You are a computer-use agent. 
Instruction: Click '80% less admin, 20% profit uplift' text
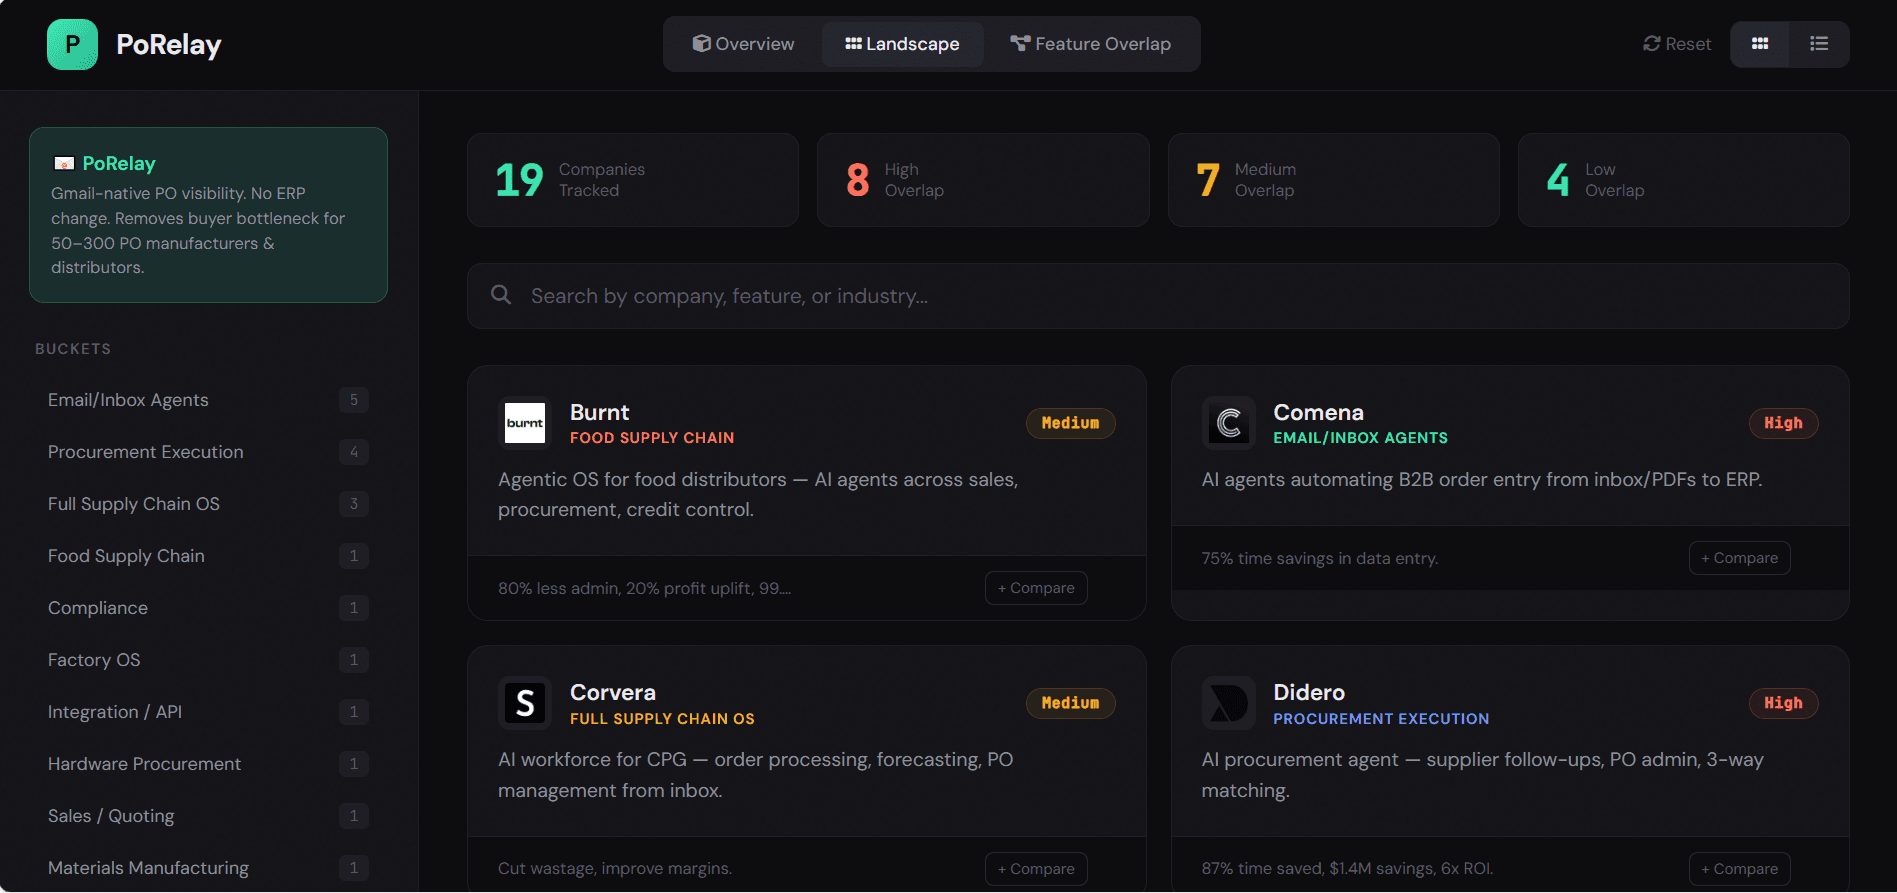click(644, 588)
